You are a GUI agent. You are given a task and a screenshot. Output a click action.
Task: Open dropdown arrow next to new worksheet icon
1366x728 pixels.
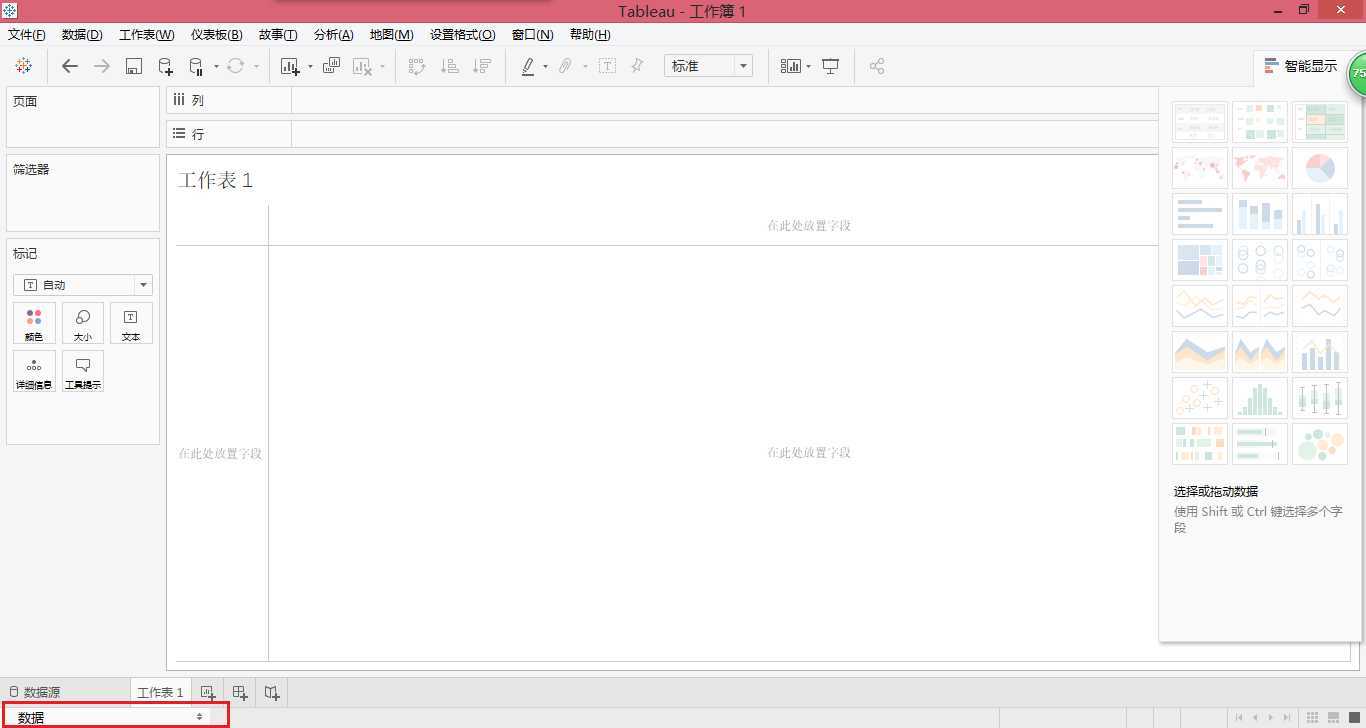[310, 67]
